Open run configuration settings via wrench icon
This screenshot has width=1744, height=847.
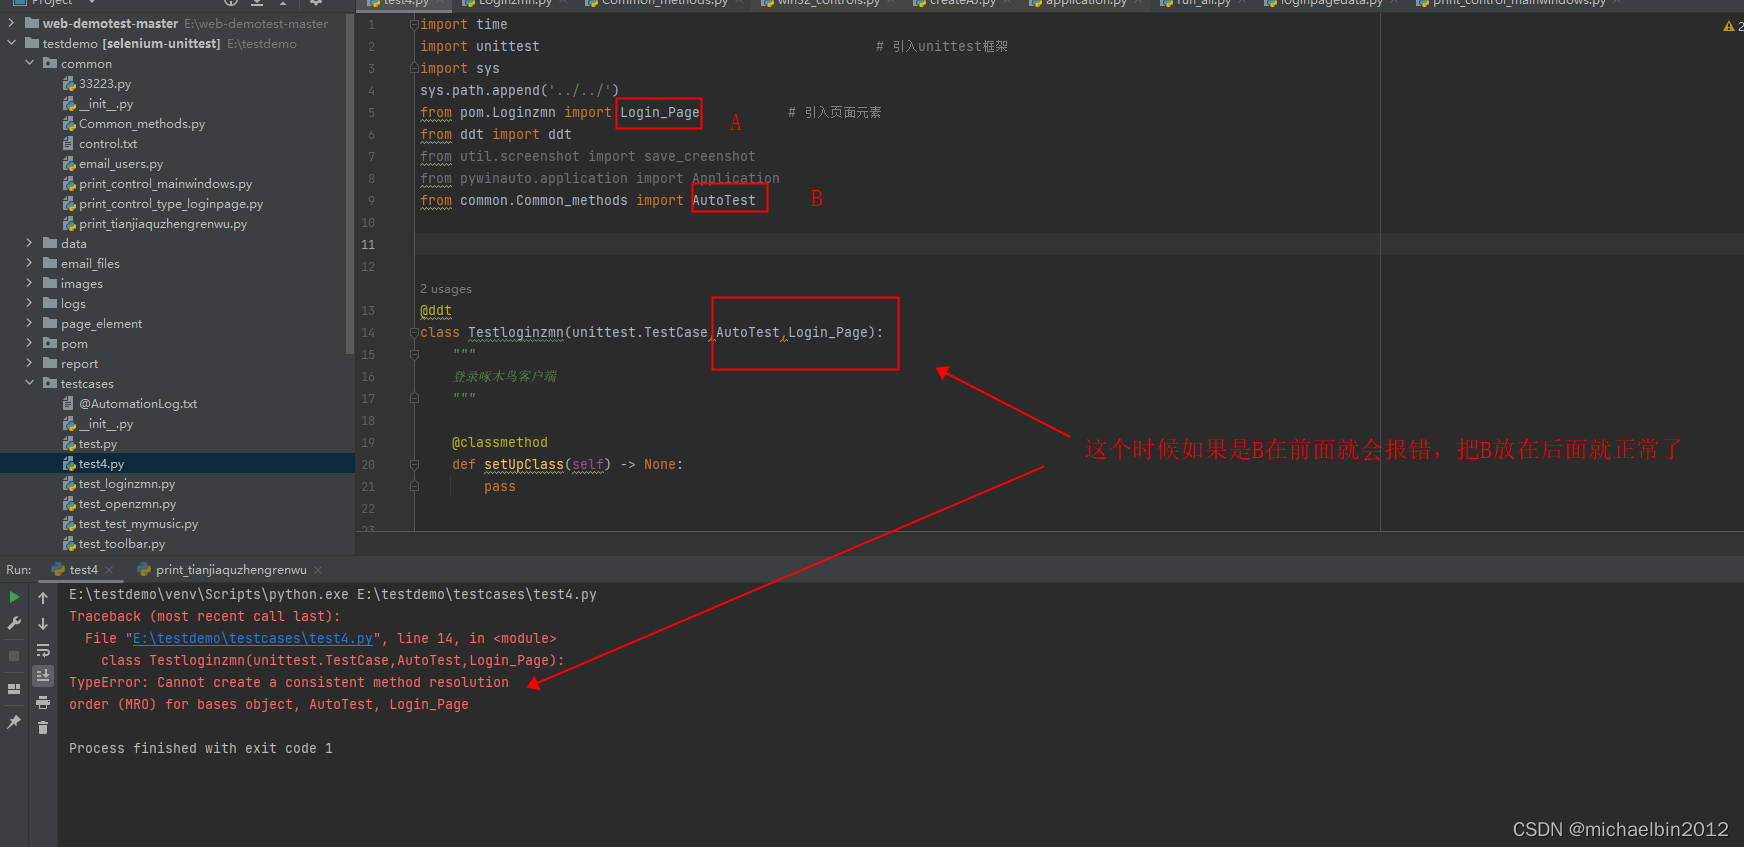pos(14,623)
